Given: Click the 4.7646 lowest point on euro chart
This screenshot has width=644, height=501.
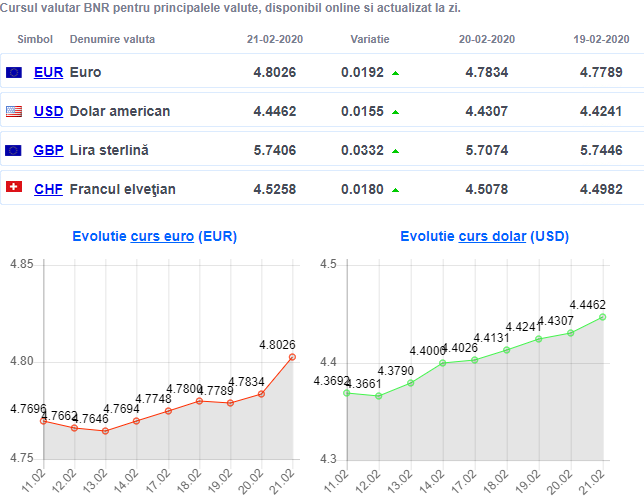Looking at the screenshot, I should click(105, 431).
